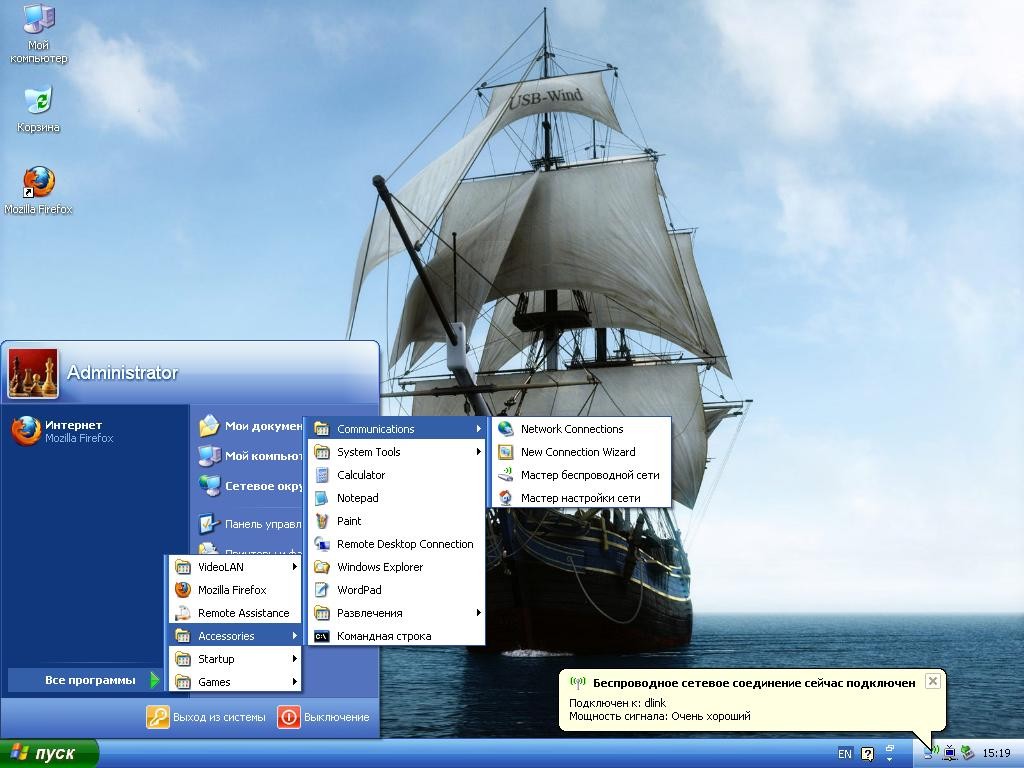Viewport: 1024px width, 768px height.
Task: Click the language bar help question icon
Action: [x=867, y=754]
